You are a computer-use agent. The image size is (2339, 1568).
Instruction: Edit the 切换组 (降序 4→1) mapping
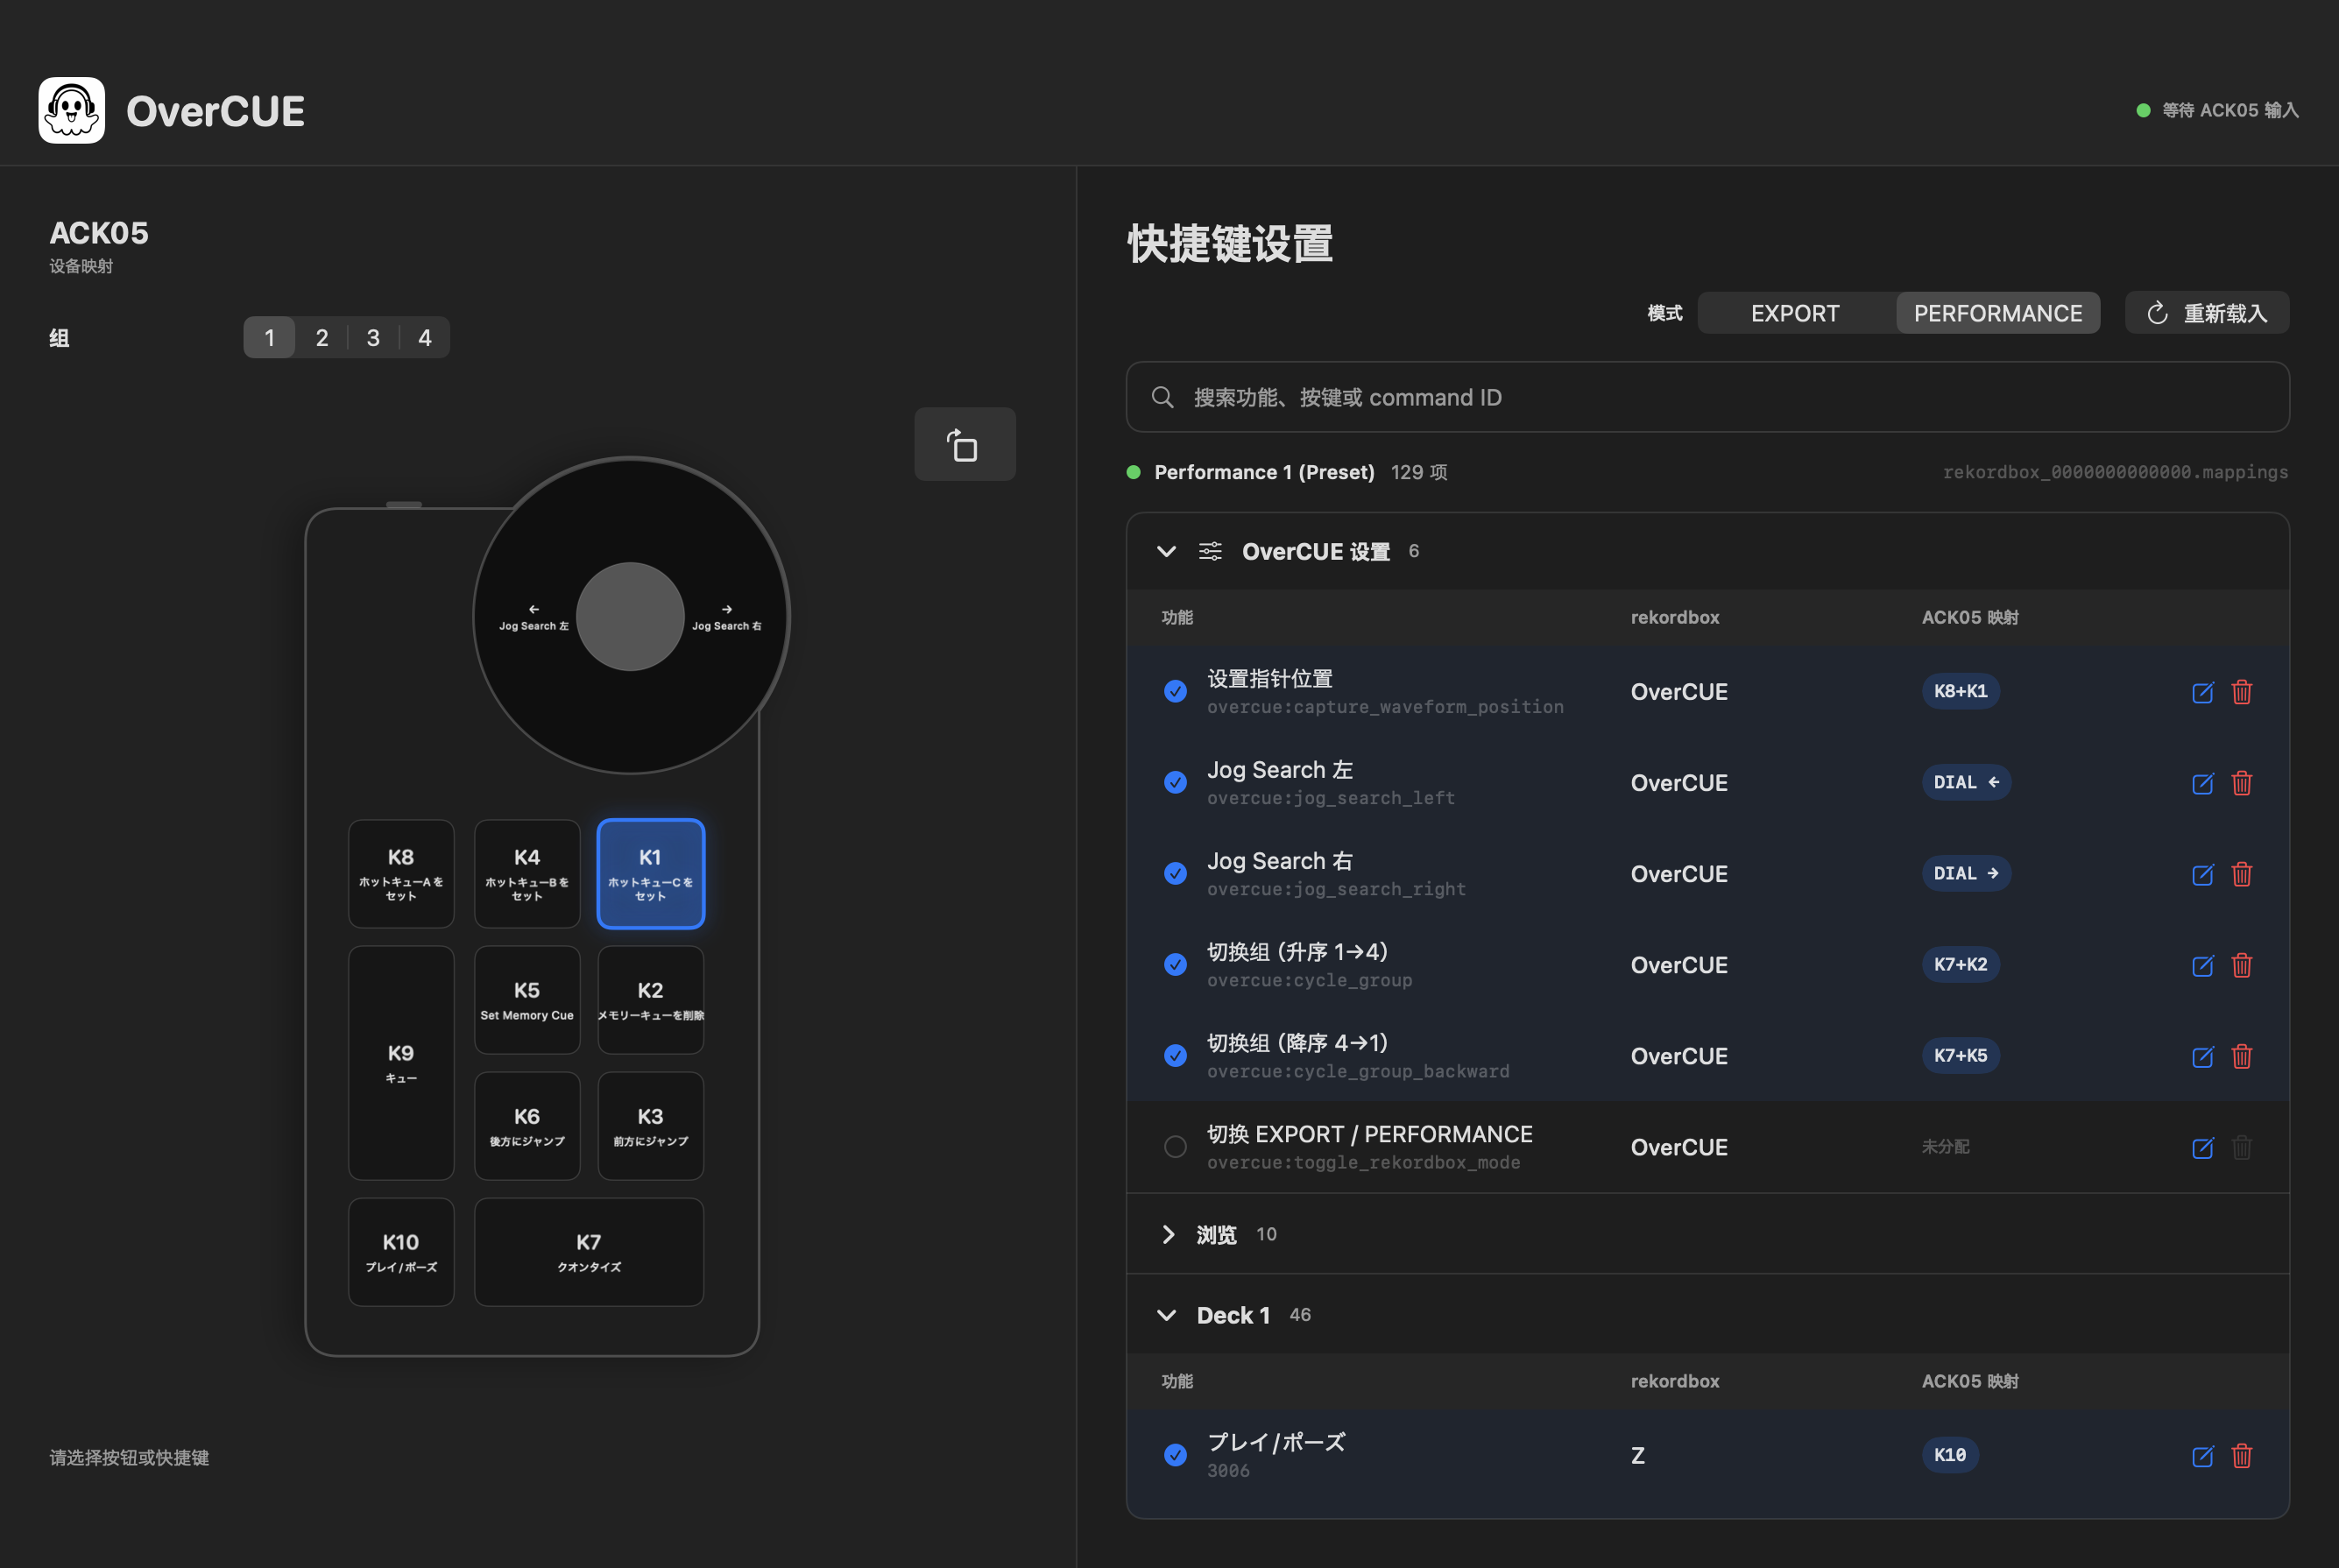tap(2202, 1056)
